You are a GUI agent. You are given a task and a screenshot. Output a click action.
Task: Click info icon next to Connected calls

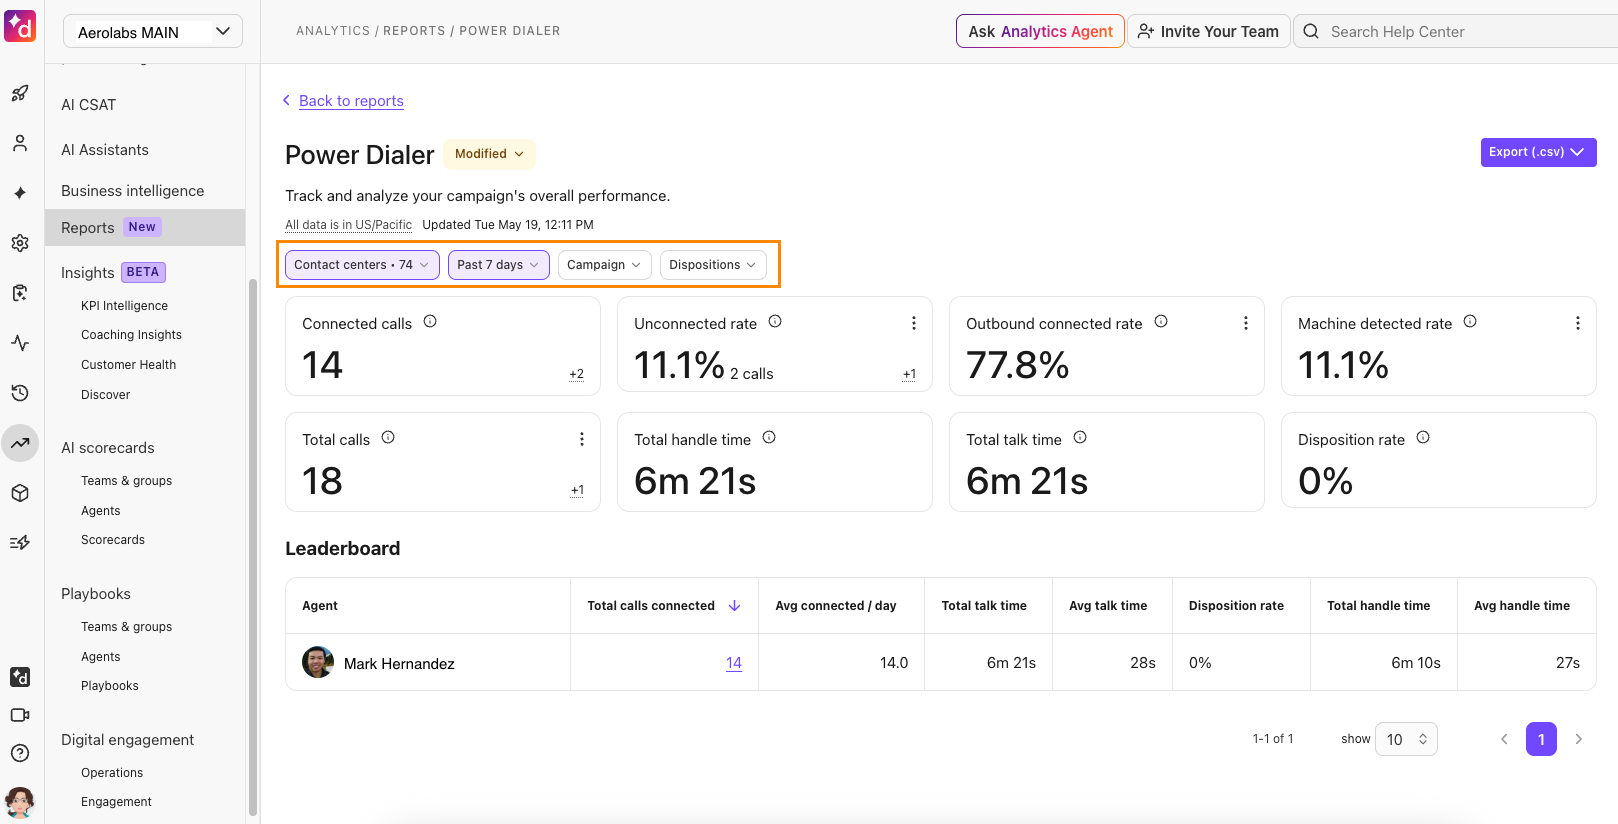[x=430, y=322]
